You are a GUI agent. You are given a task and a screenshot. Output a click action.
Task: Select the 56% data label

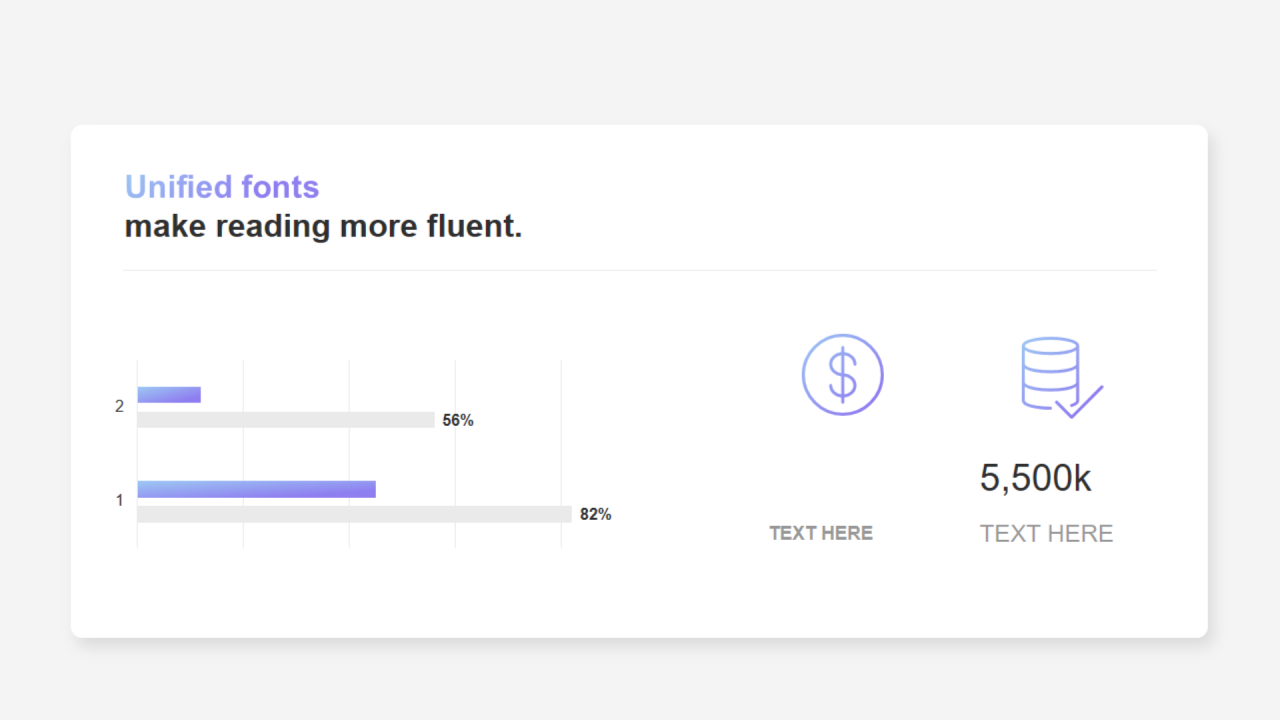(458, 421)
